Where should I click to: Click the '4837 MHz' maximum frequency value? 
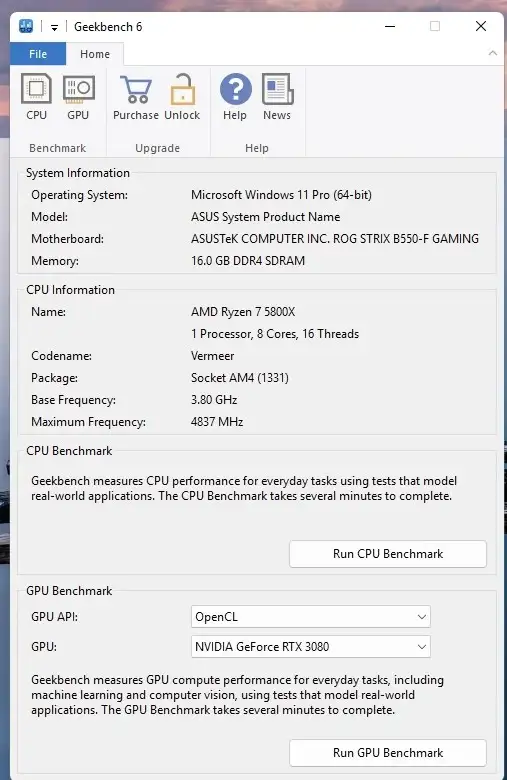pyautogui.click(x=217, y=422)
